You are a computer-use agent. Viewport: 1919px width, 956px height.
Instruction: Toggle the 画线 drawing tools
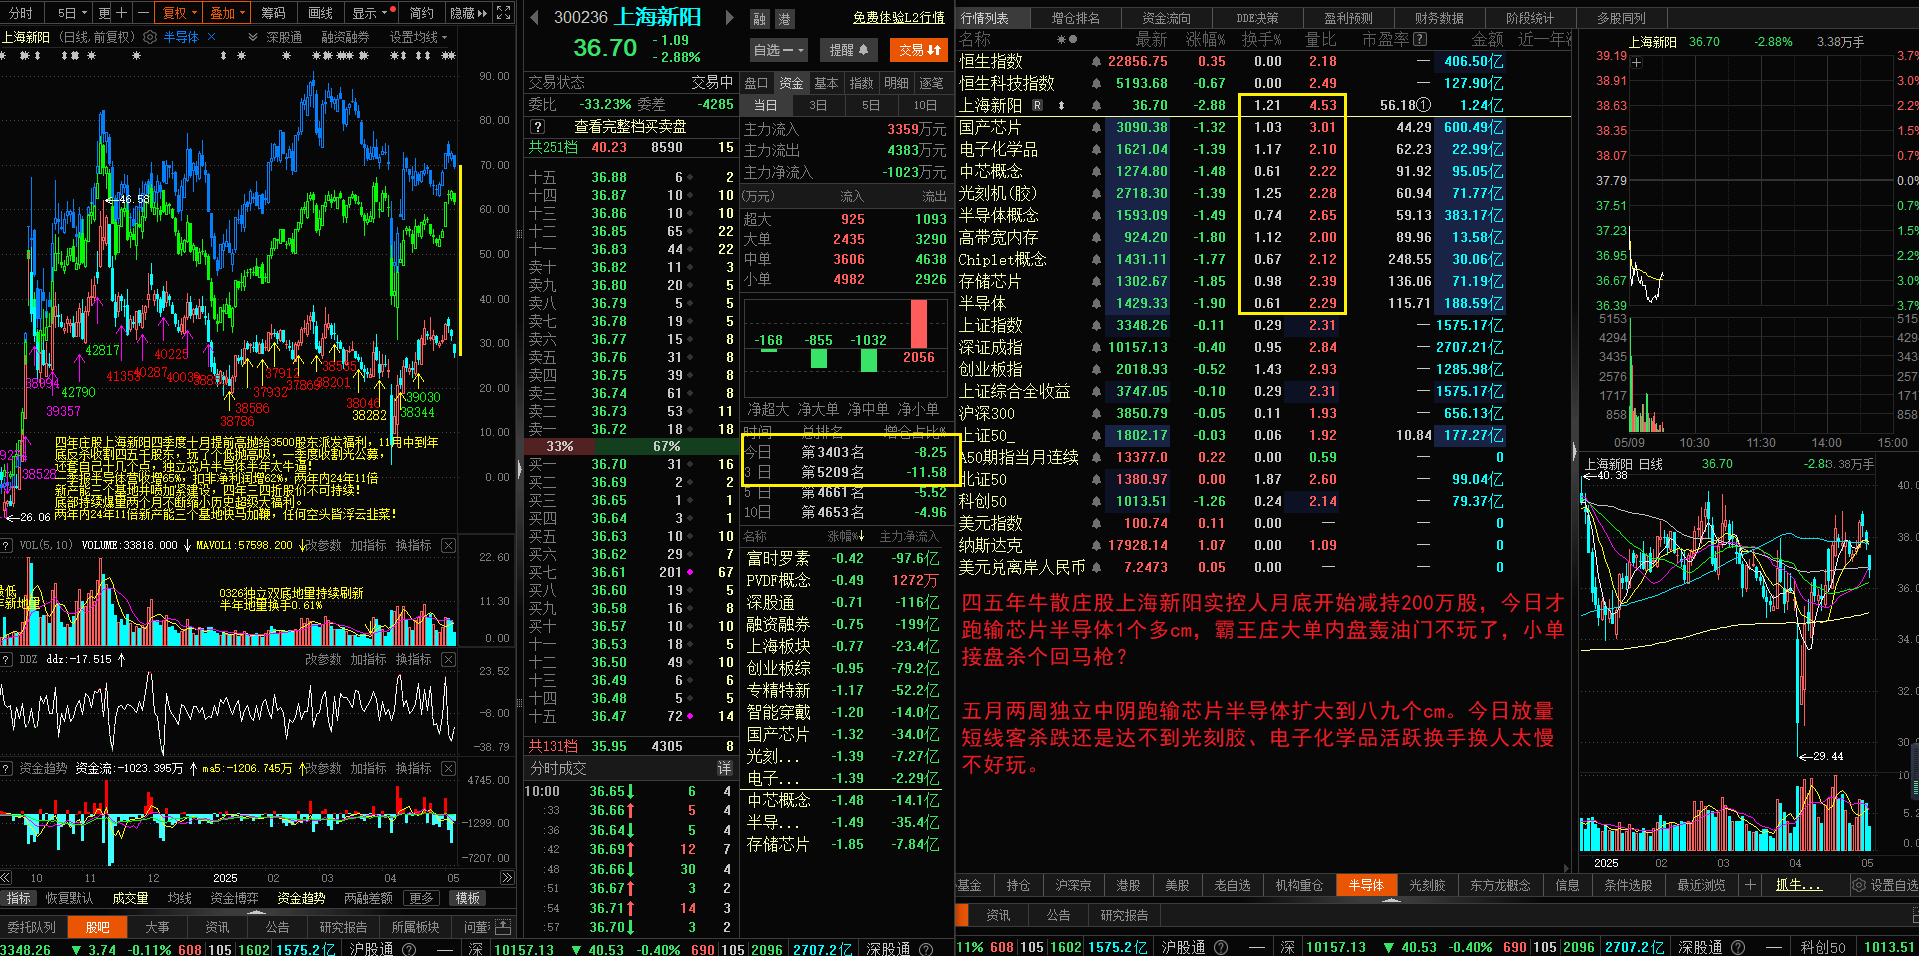[320, 13]
